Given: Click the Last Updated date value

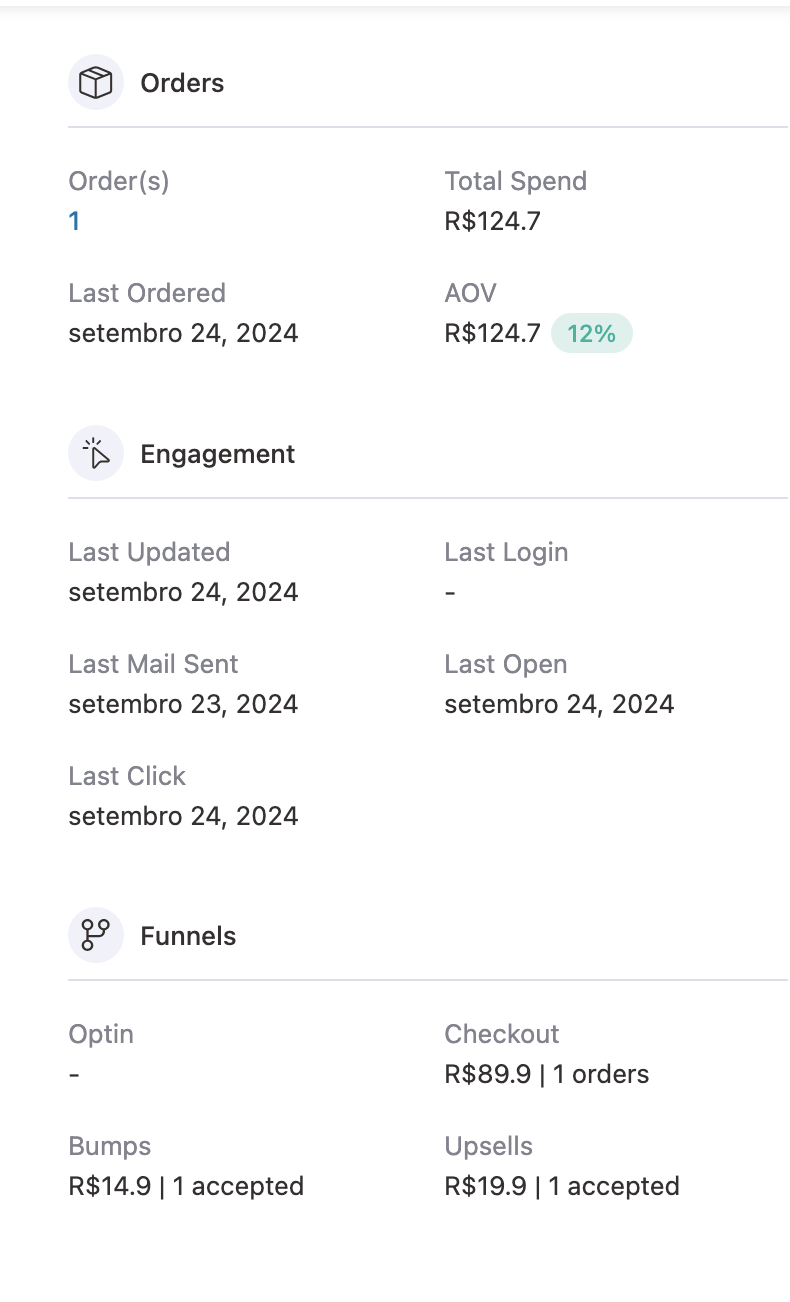Looking at the screenshot, I should pyautogui.click(x=183, y=592).
